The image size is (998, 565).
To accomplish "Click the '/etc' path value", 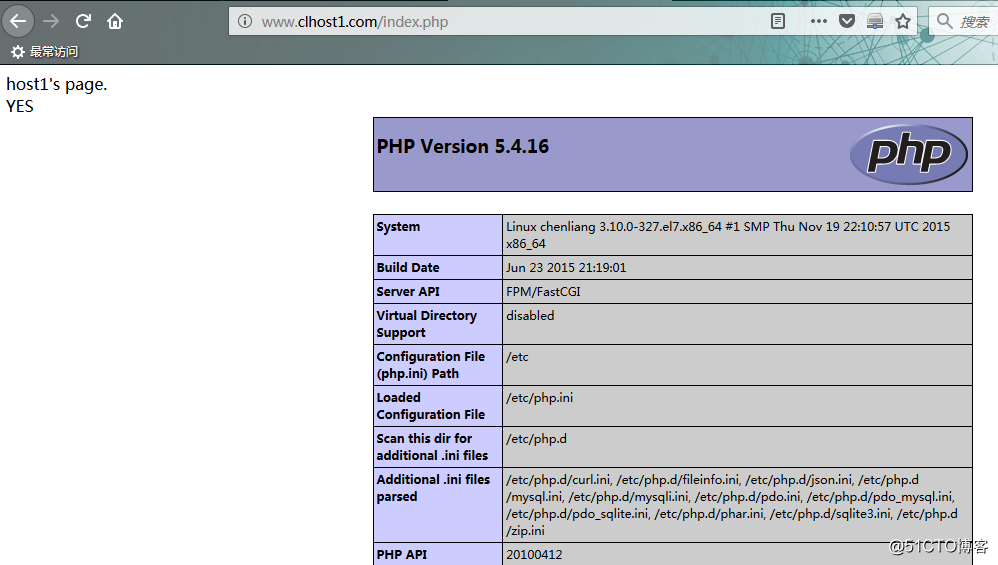I will pyautogui.click(x=517, y=357).
